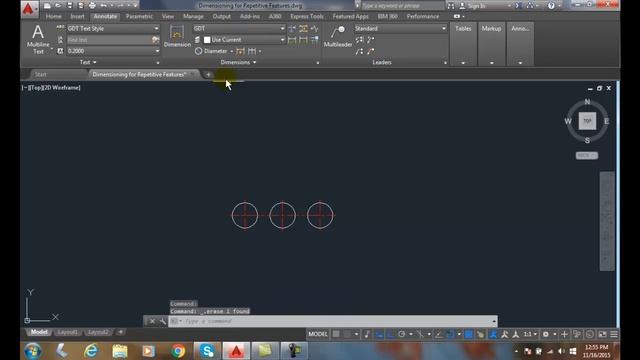Image resolution: width=640 pixels, height=360 pixels.
Task: Toggle lineweight display blue square
Action: (469, 334)
